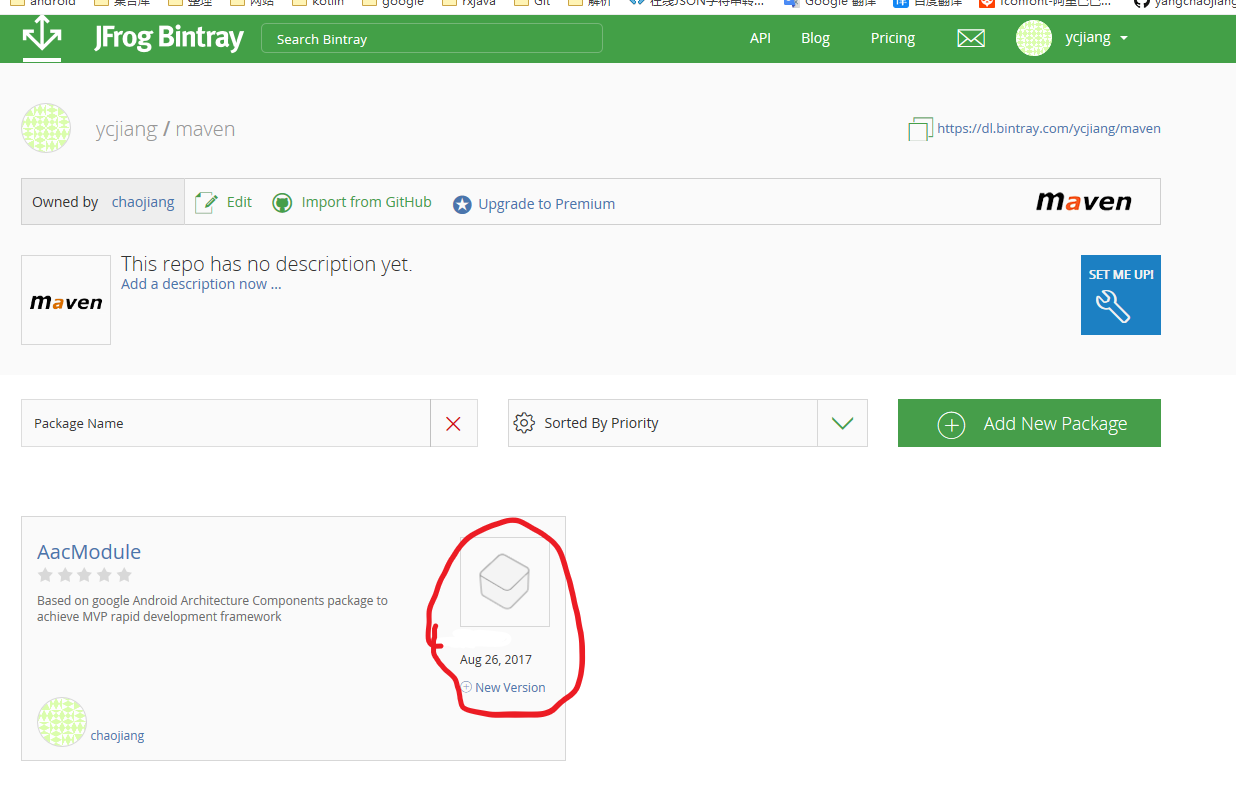Open the Blog link in header

815,38
